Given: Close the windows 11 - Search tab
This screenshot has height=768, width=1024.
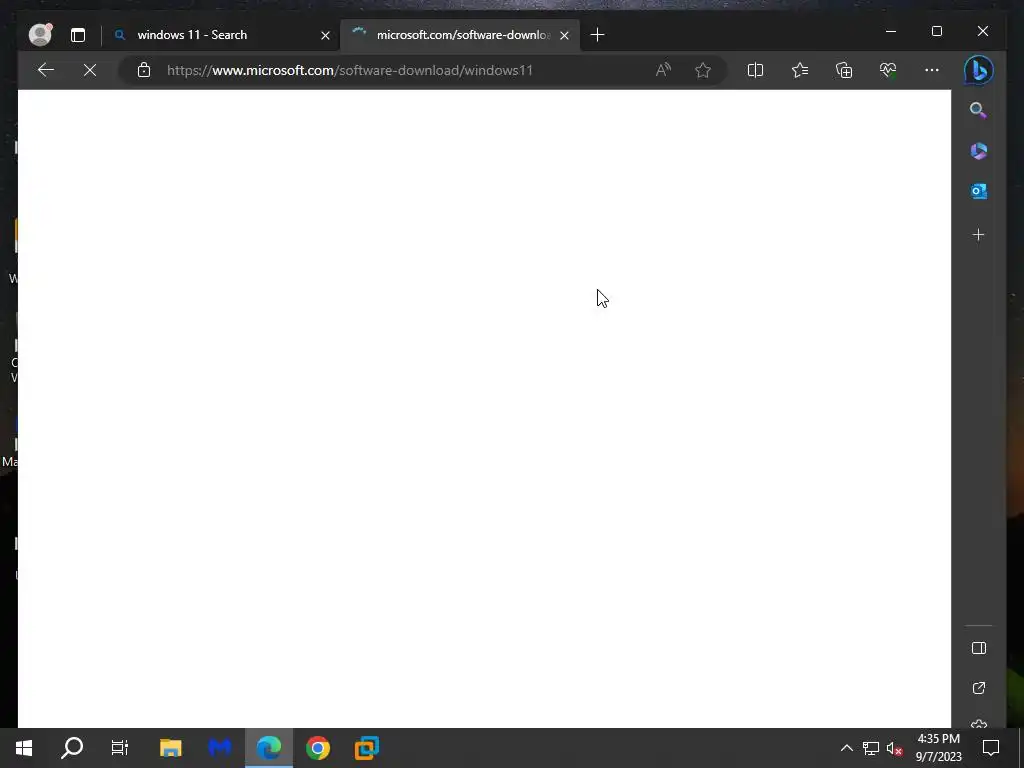Looking at the screenshot, I should [325, 35].
